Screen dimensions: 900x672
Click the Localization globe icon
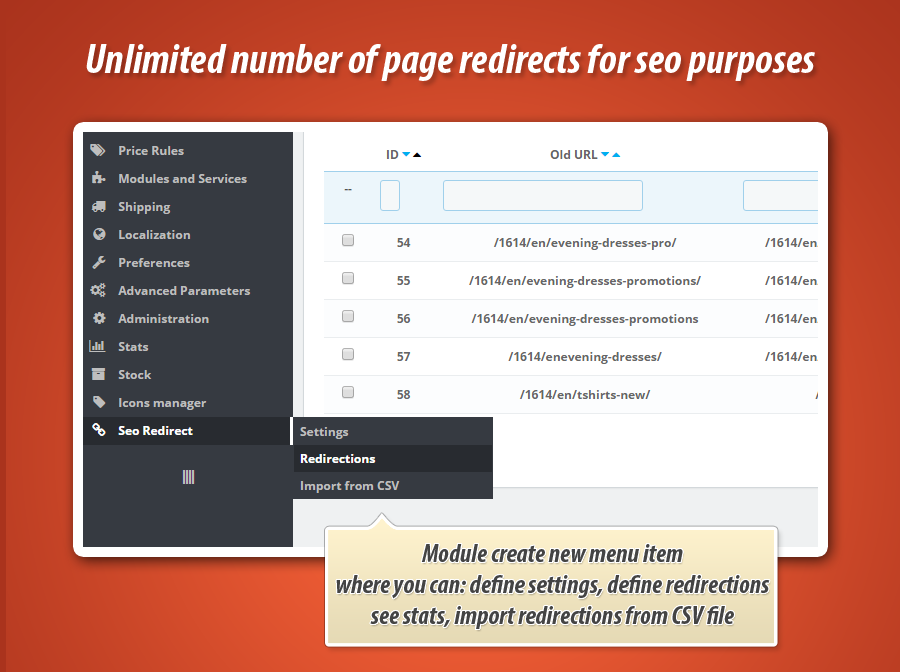tap(98, 235)
